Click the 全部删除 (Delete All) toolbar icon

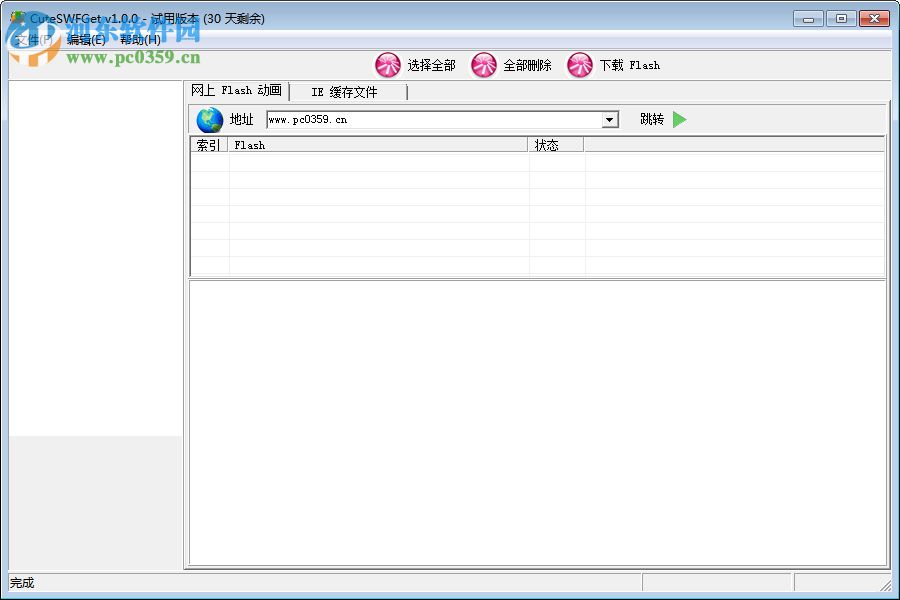[x=484, y=65]
